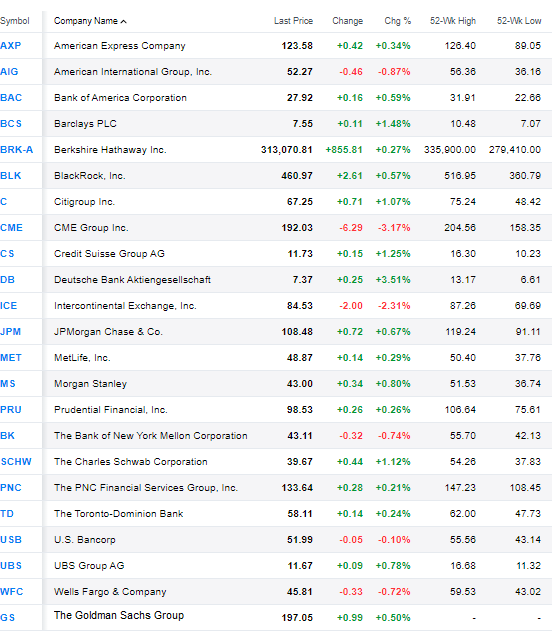
Task: Click PNC 52-week low 108.45
Action: tap(525, 488)
